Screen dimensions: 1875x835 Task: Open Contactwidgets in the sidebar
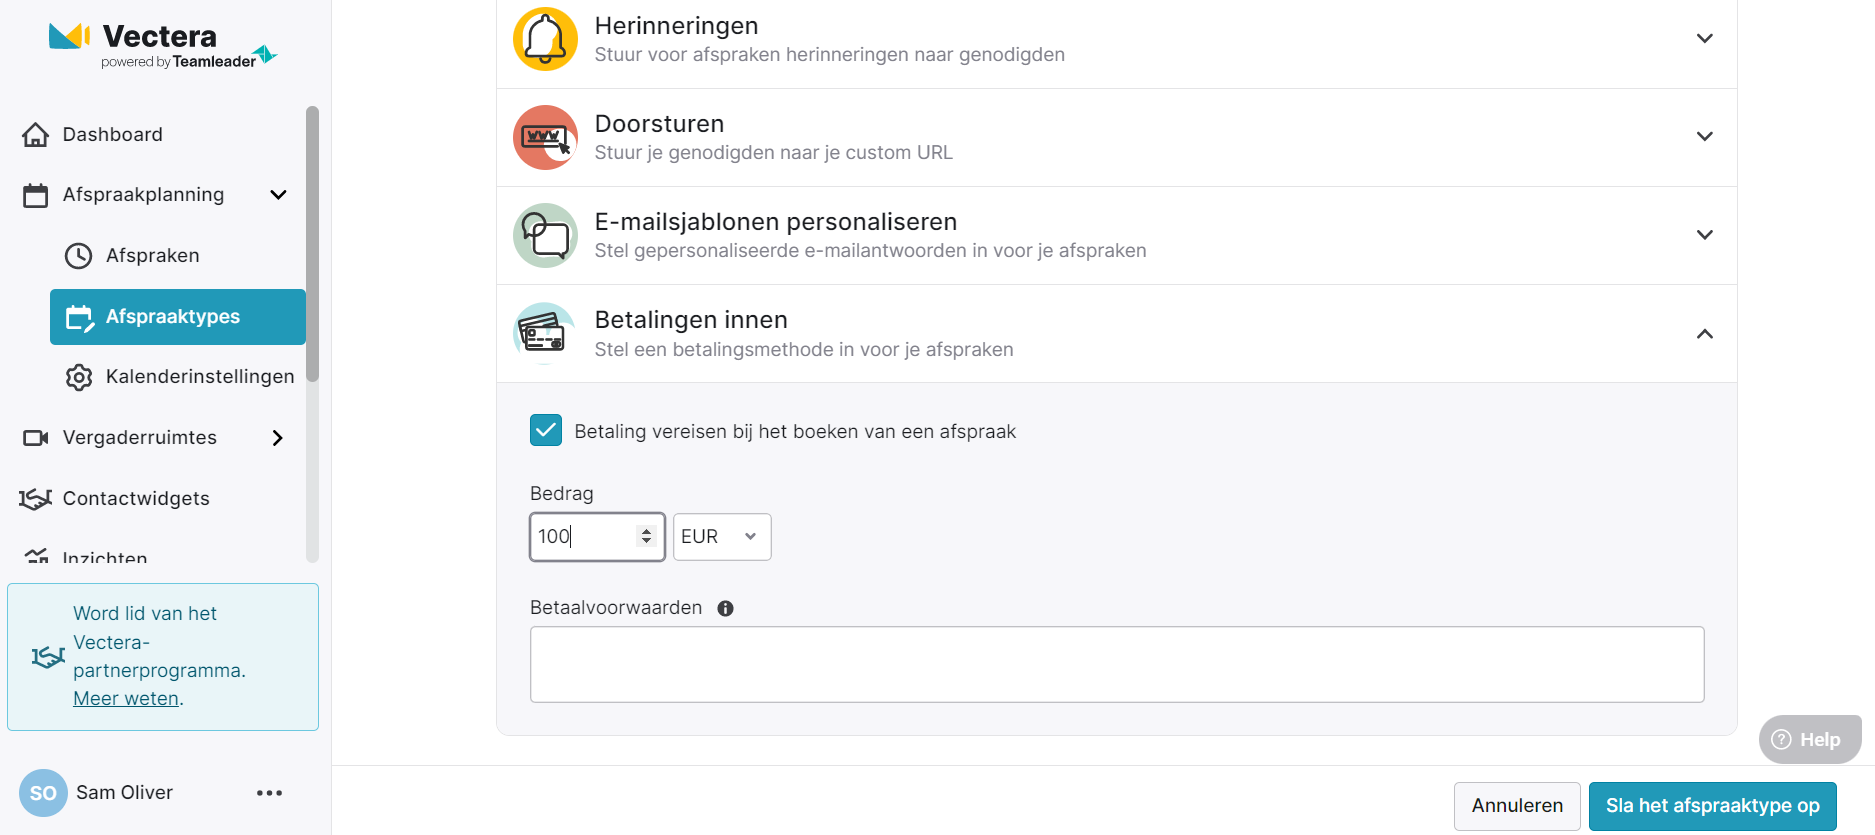136,499
